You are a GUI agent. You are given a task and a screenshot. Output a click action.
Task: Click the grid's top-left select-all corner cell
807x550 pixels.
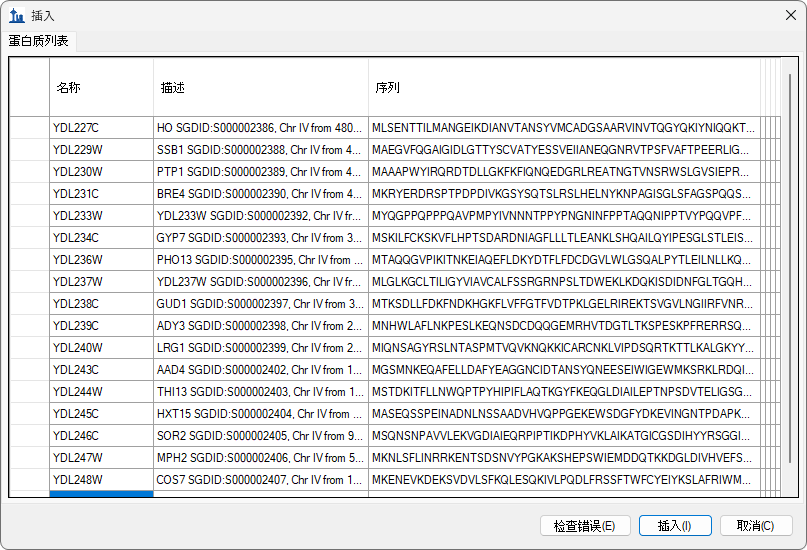click(x=29, y=88)
